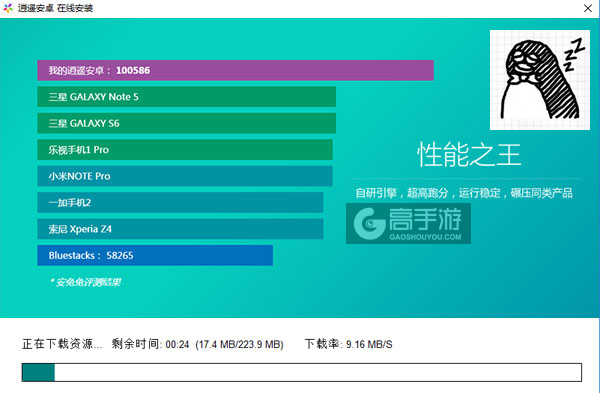The height and width of the screenshot is (393, 600).
Task: Click the sleeping penguin cartoon image
Action: tap(540, 80)
